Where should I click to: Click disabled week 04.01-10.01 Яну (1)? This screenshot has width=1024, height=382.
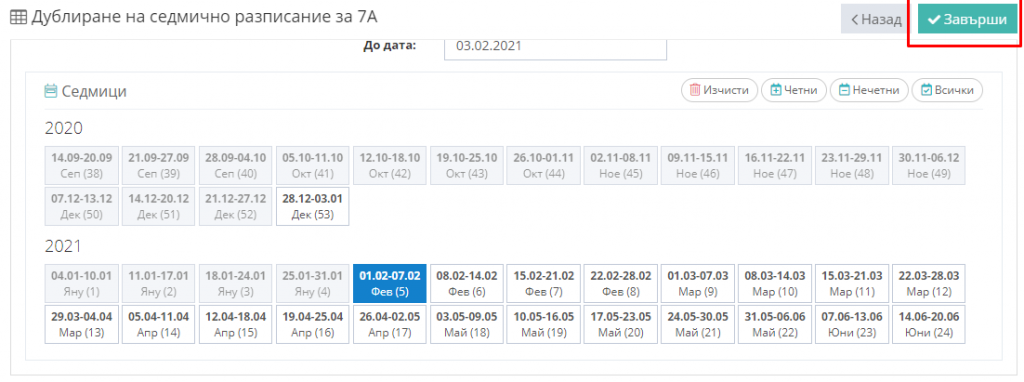tap(81, 283)
